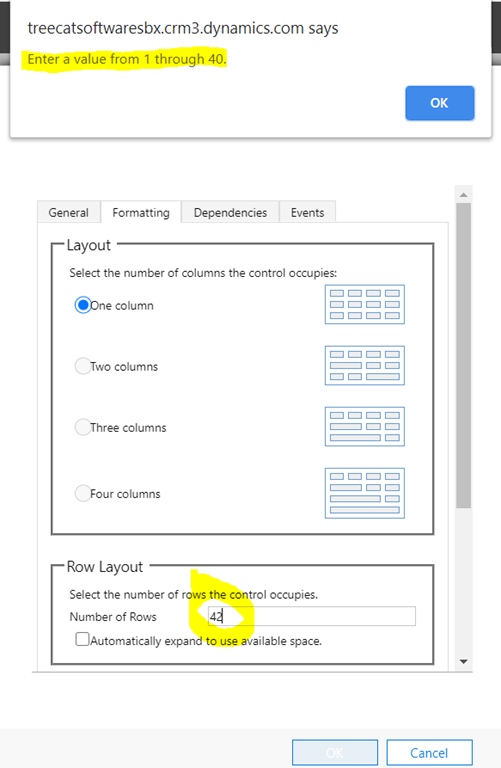Screen dimensions: 501x768
Task: Click Cancel at the dialog bottom
Action: [429, 753]
